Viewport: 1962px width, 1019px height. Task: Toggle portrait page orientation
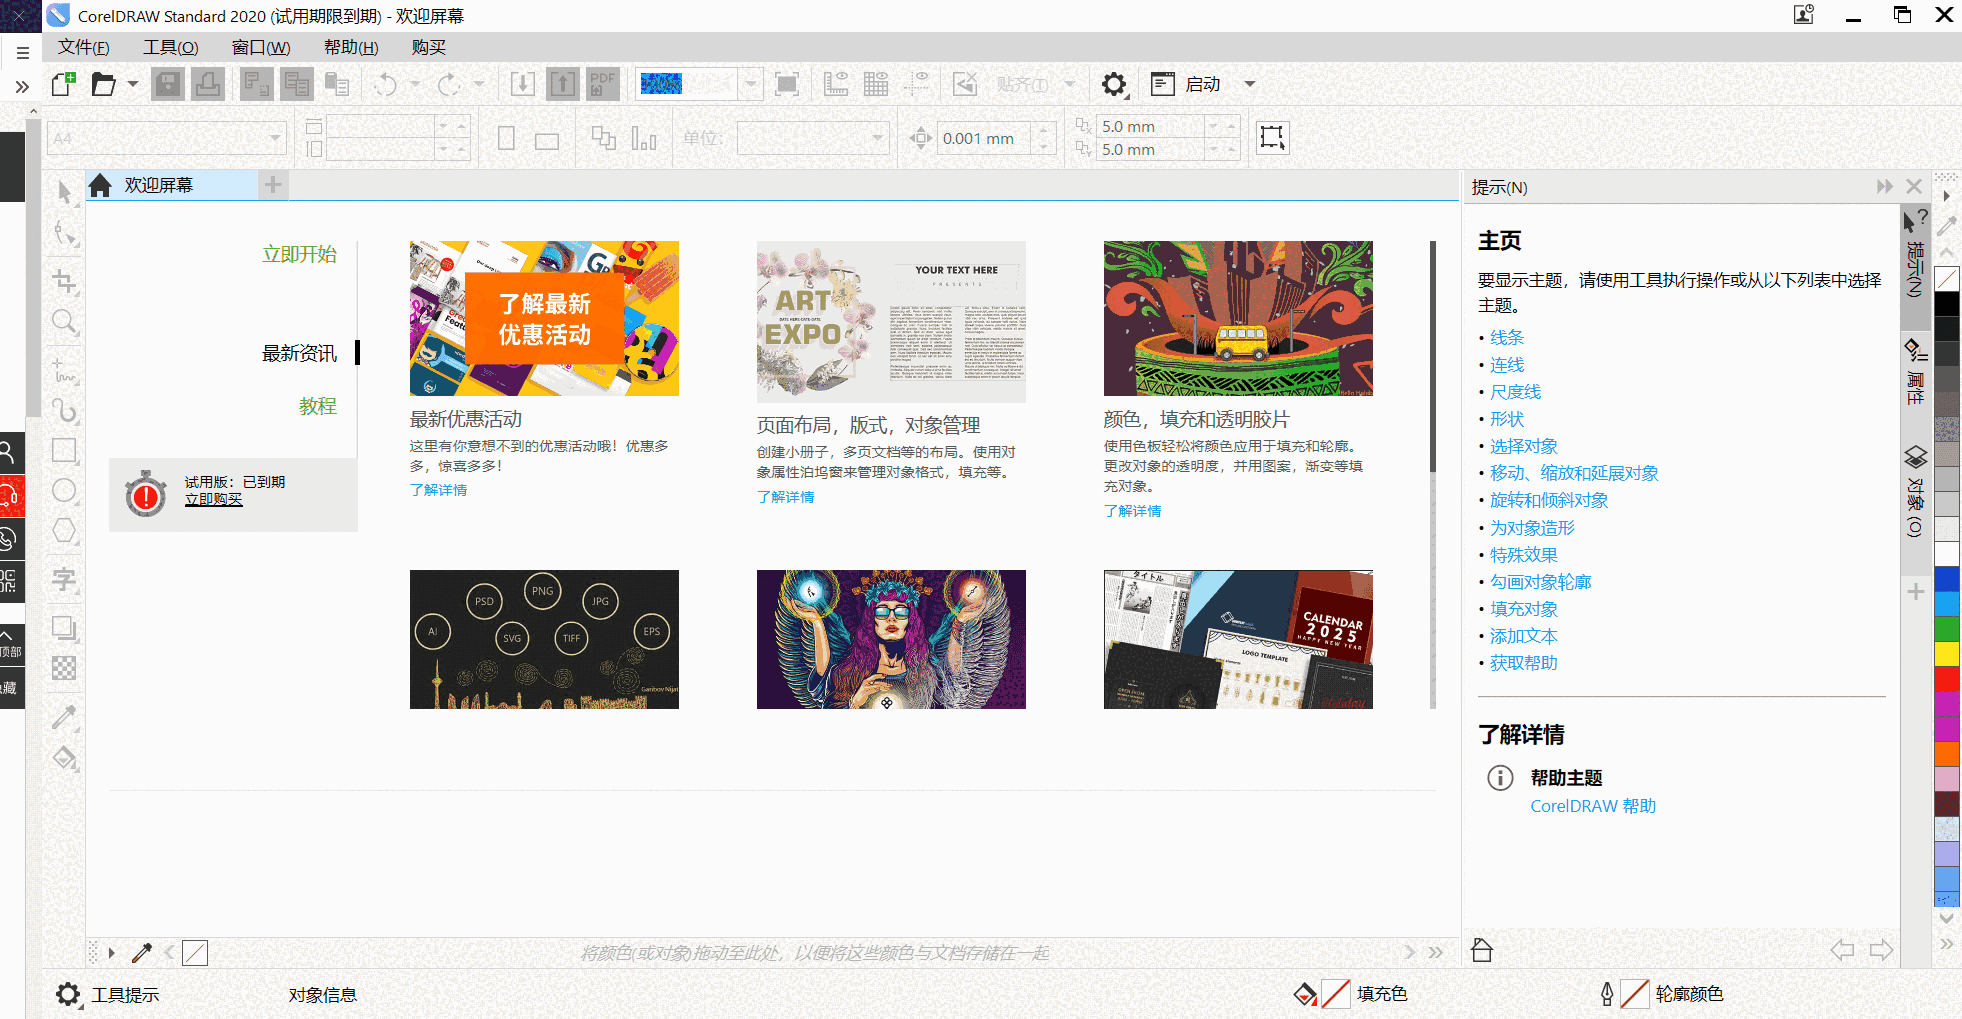pyautogui.click(x=505, y=137)
